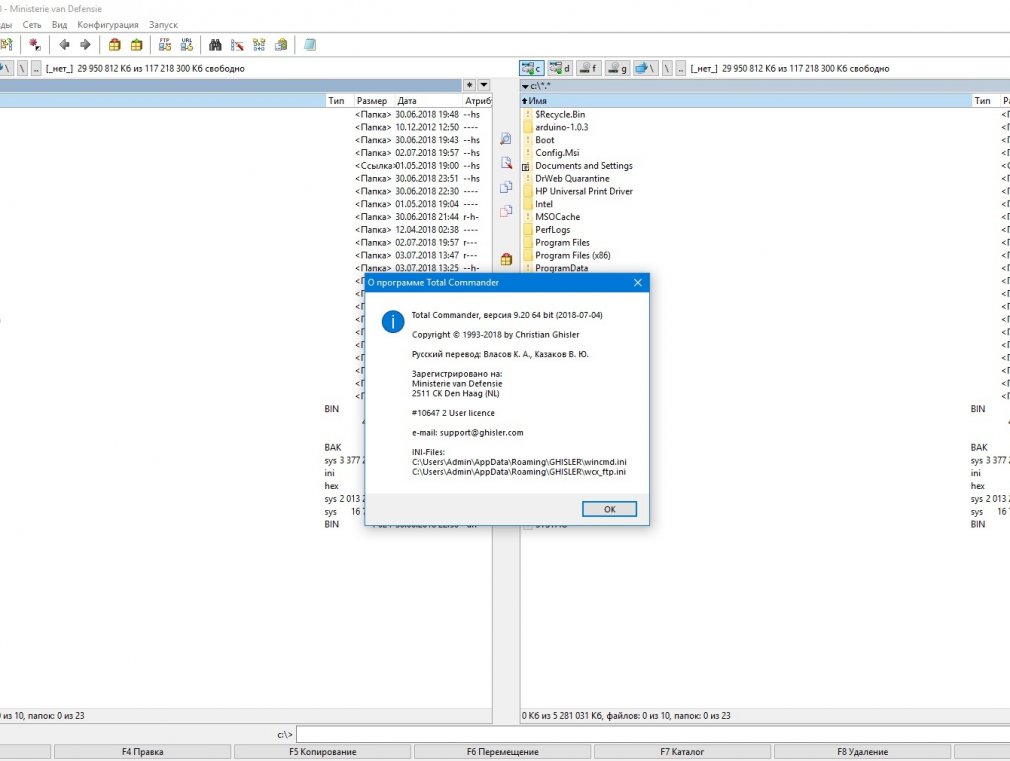Open left panel directory history dropdown
The image size is (1010, 761).
[x=484, y=85]
